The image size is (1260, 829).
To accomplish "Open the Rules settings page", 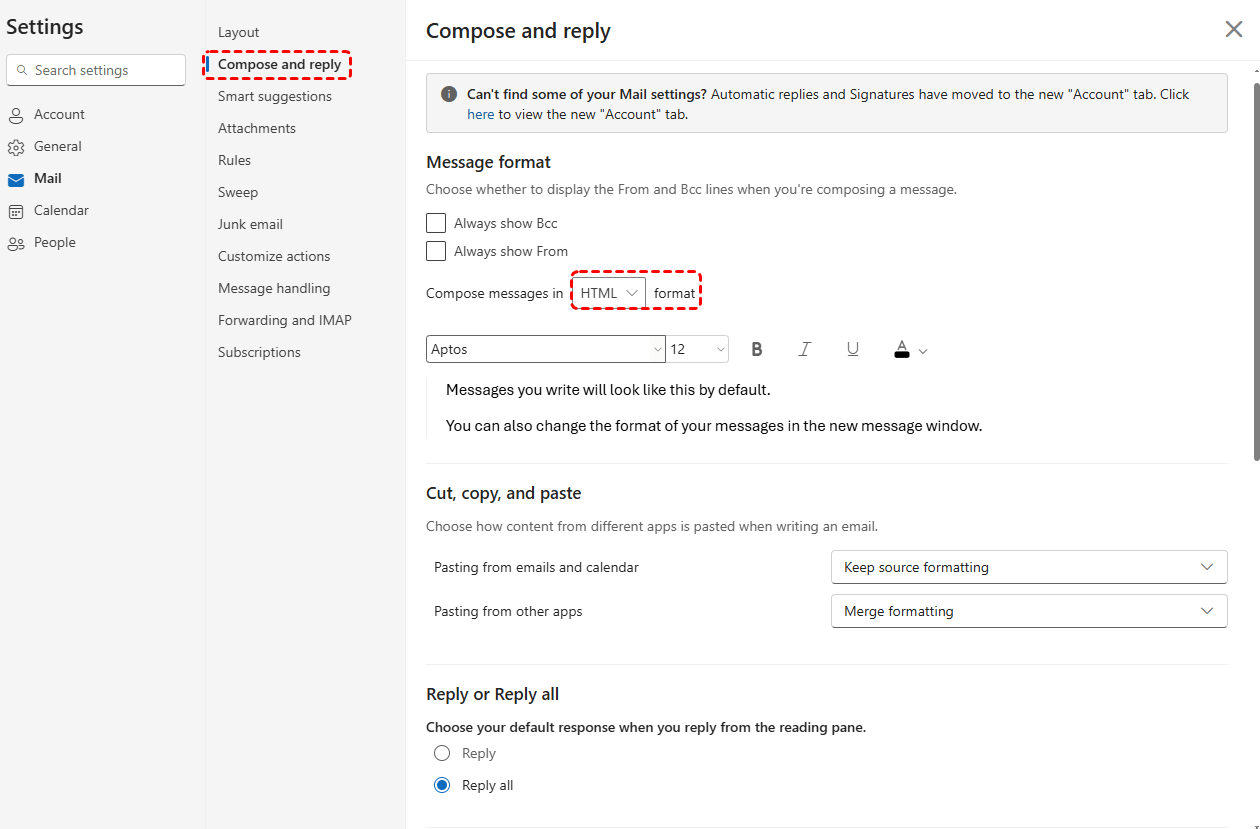I will point(234,160).
